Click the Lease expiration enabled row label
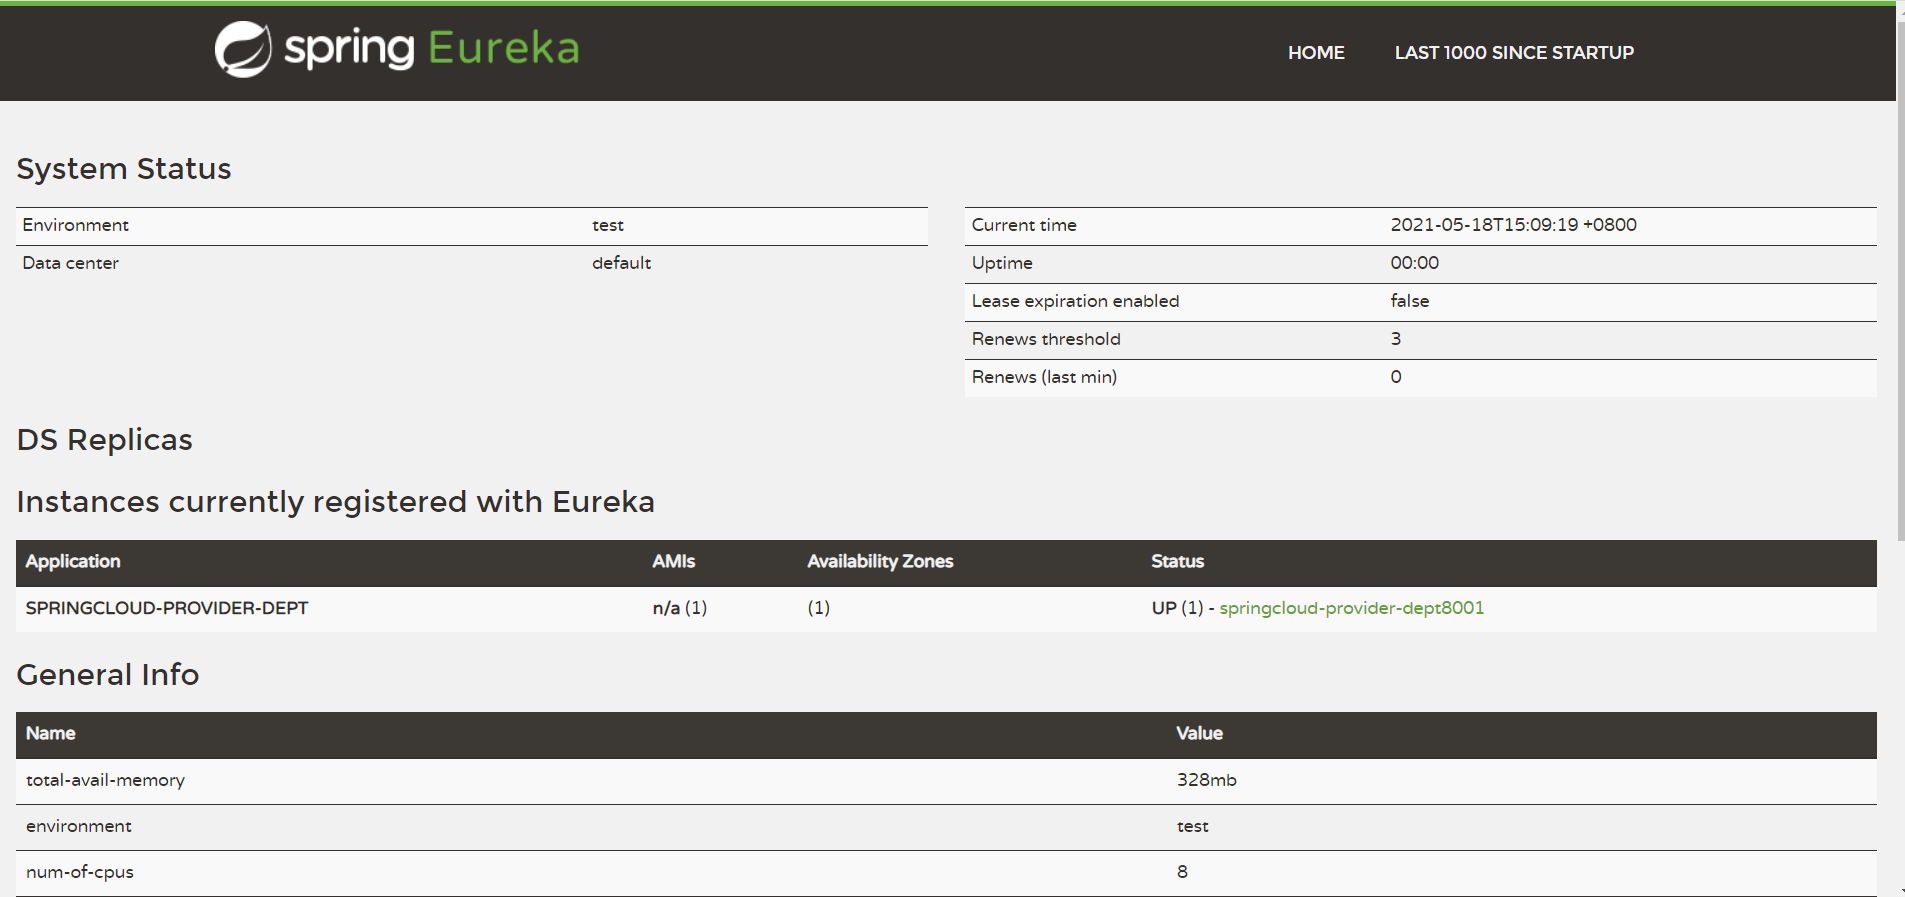This screenshot has width=1905, height=897. point(1075,301)
